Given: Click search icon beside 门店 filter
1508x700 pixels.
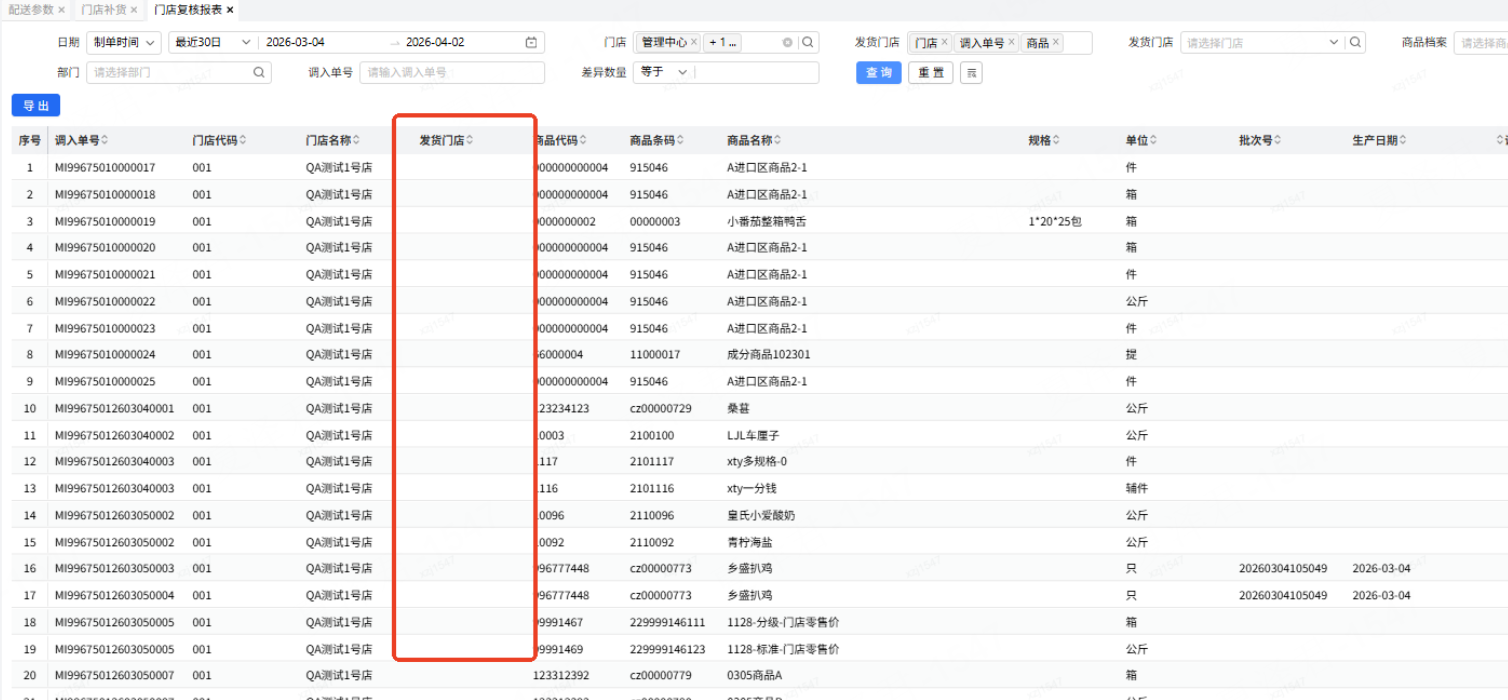Looking at the screenshot, I should (808, 43).
